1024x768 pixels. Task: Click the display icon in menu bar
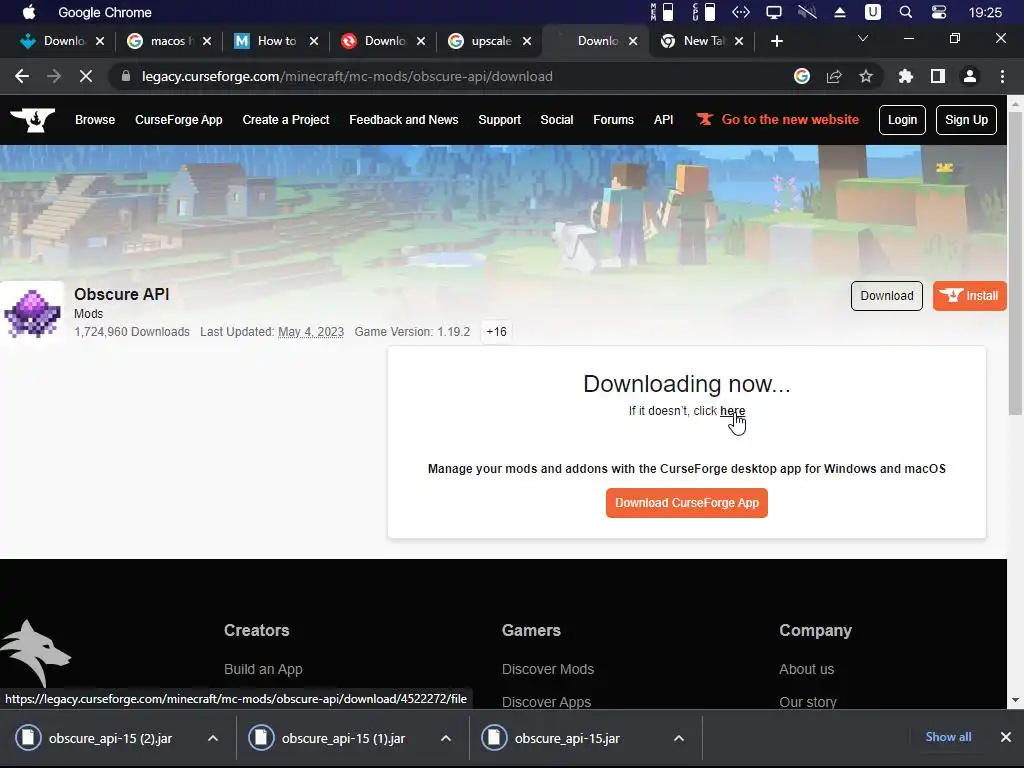(774, 12)
